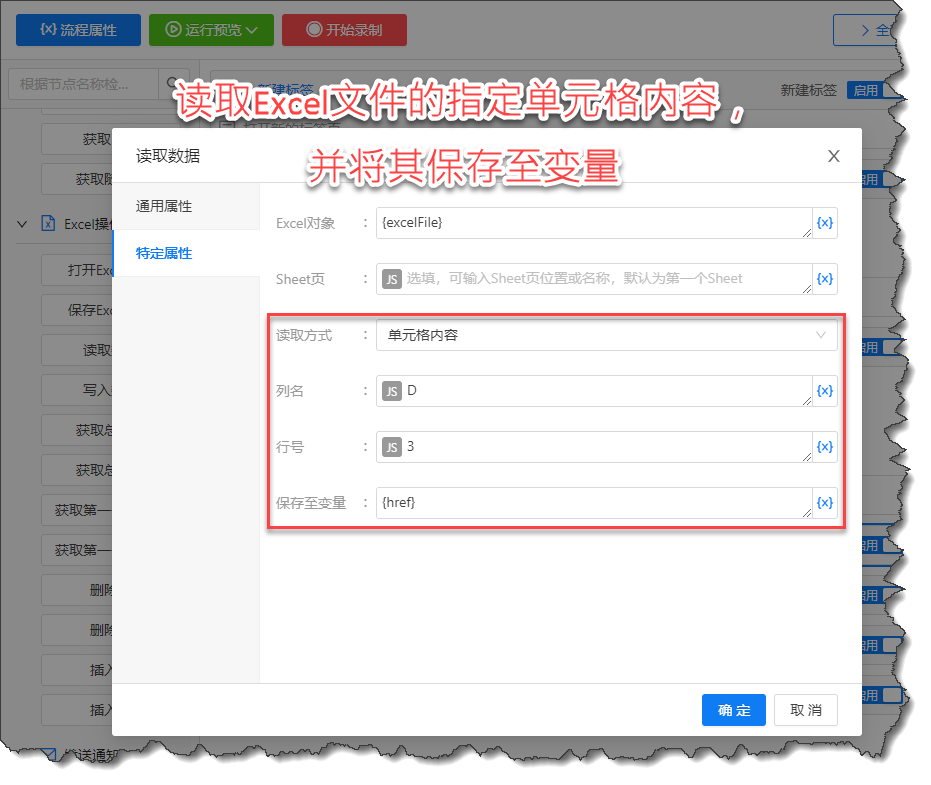This screenshot has height=785, width=931.
Task: Collapse the Excel操作 group in the sidebar
Action: 22,224
